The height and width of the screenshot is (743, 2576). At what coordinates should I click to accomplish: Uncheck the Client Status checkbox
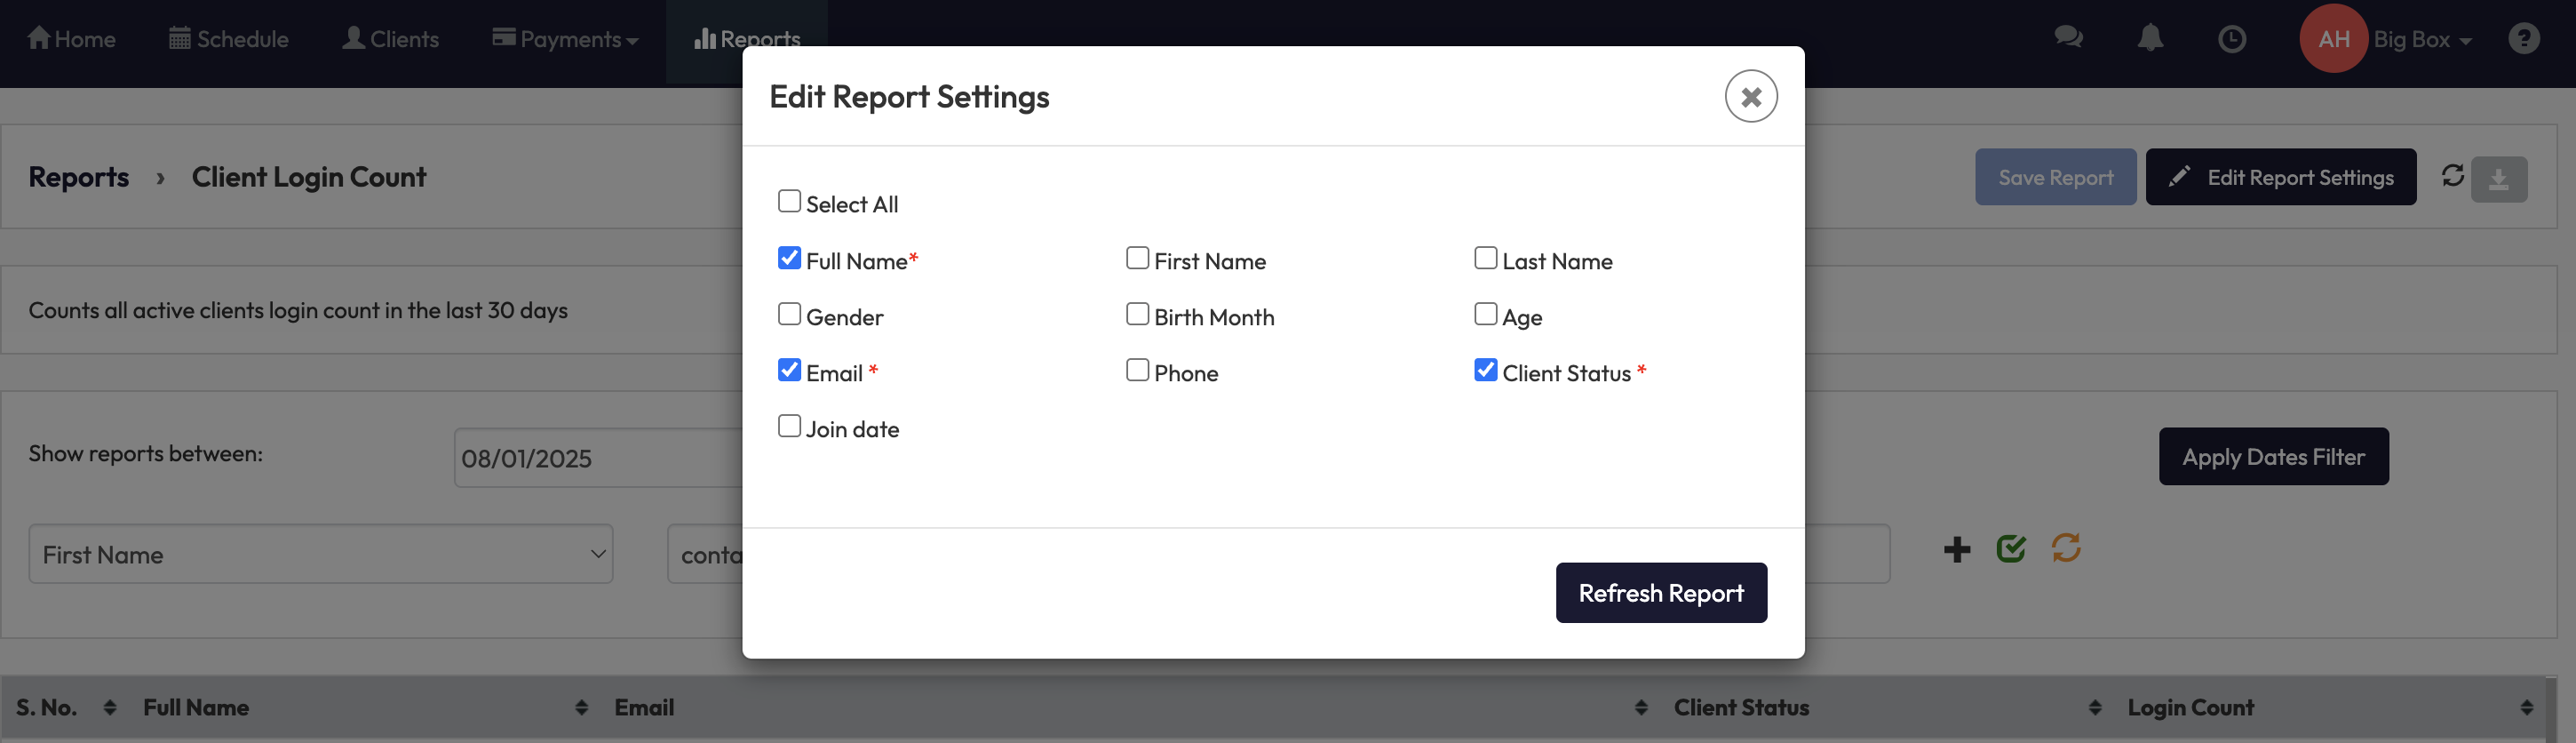pos(1485,371)
